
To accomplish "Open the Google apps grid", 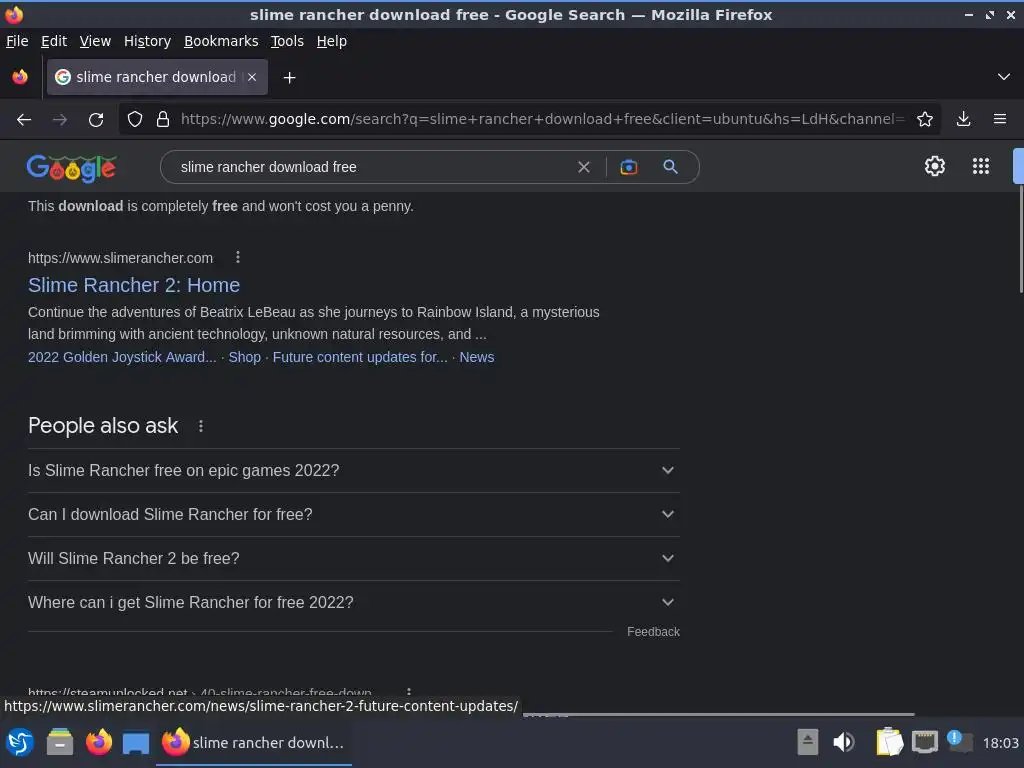I will click(x=980, y=167).
